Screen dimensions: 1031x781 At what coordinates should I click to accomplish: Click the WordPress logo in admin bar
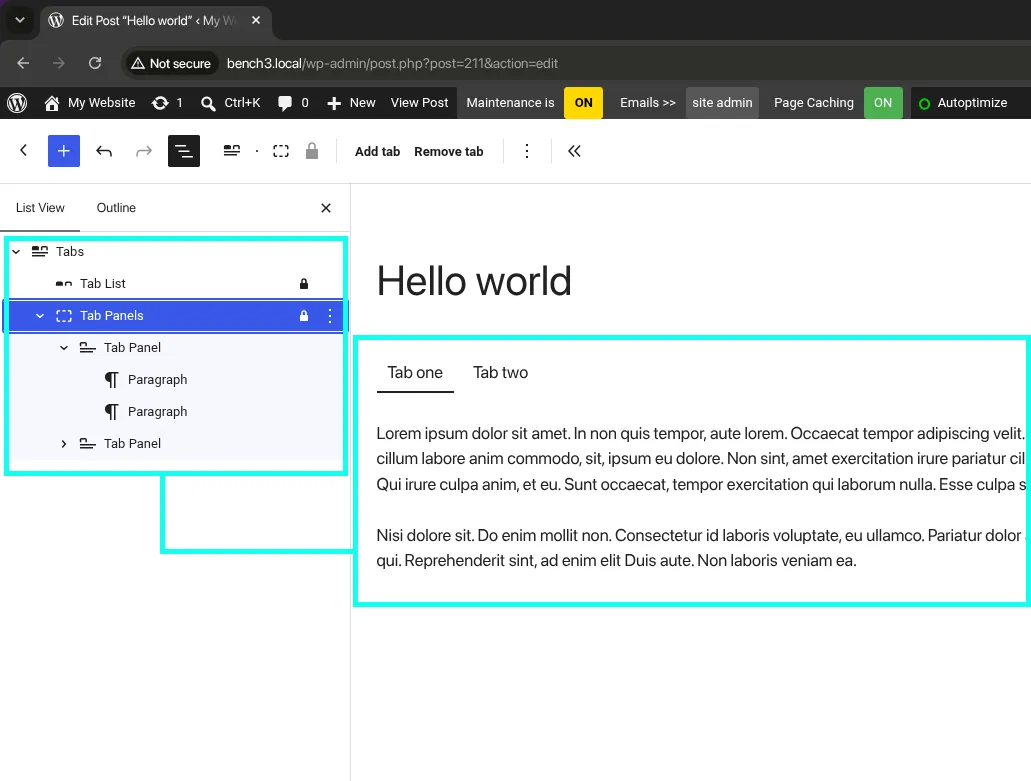point(17,103)
